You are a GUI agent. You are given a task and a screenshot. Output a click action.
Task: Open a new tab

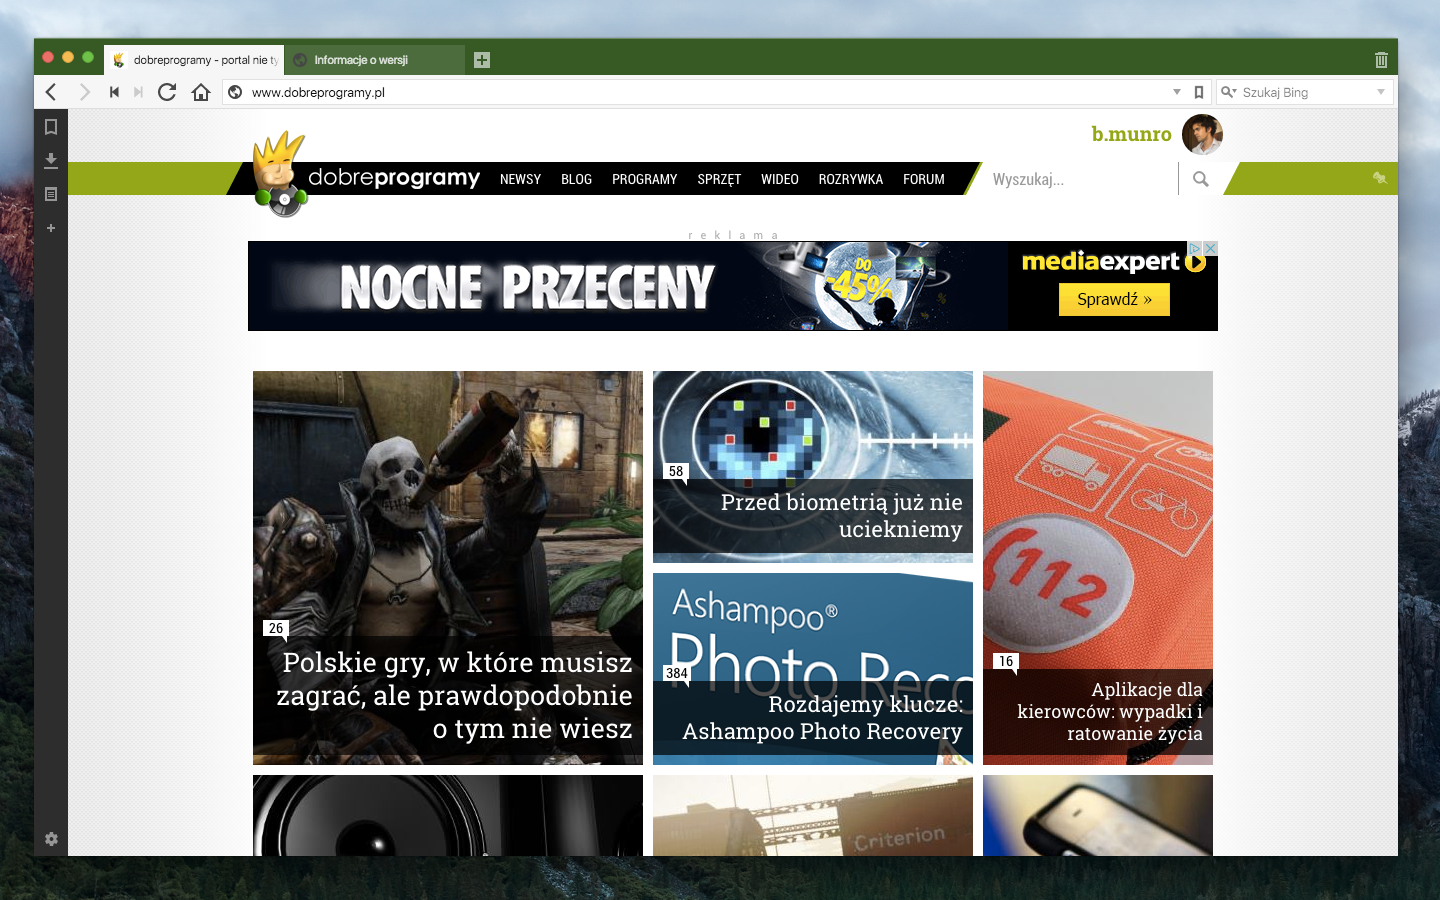click(x=482, y=60)
